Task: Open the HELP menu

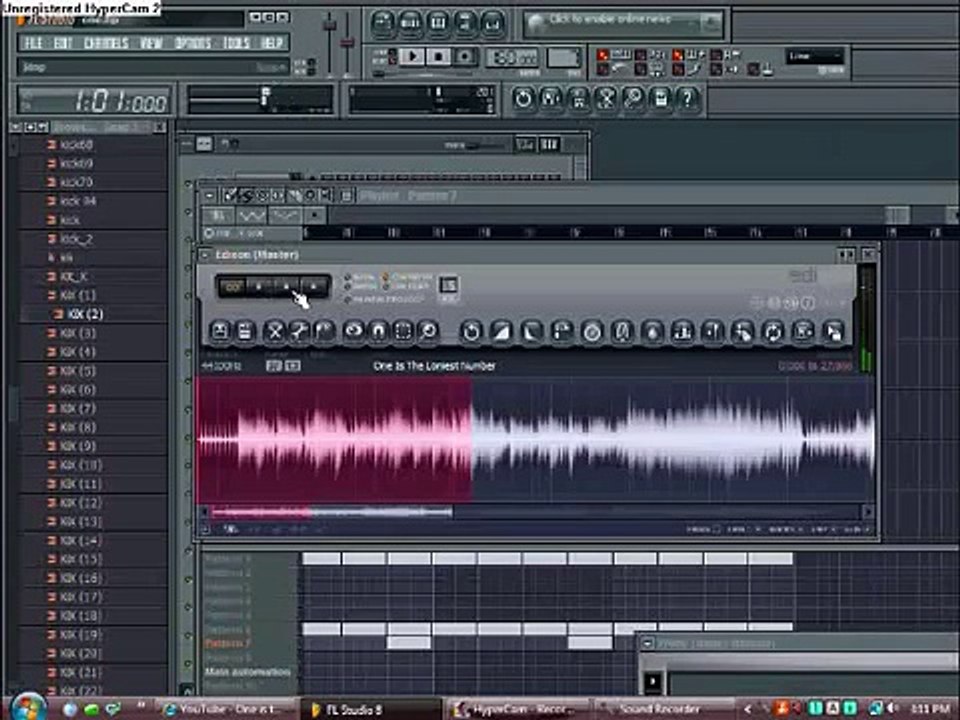Action: coord(271,43)
